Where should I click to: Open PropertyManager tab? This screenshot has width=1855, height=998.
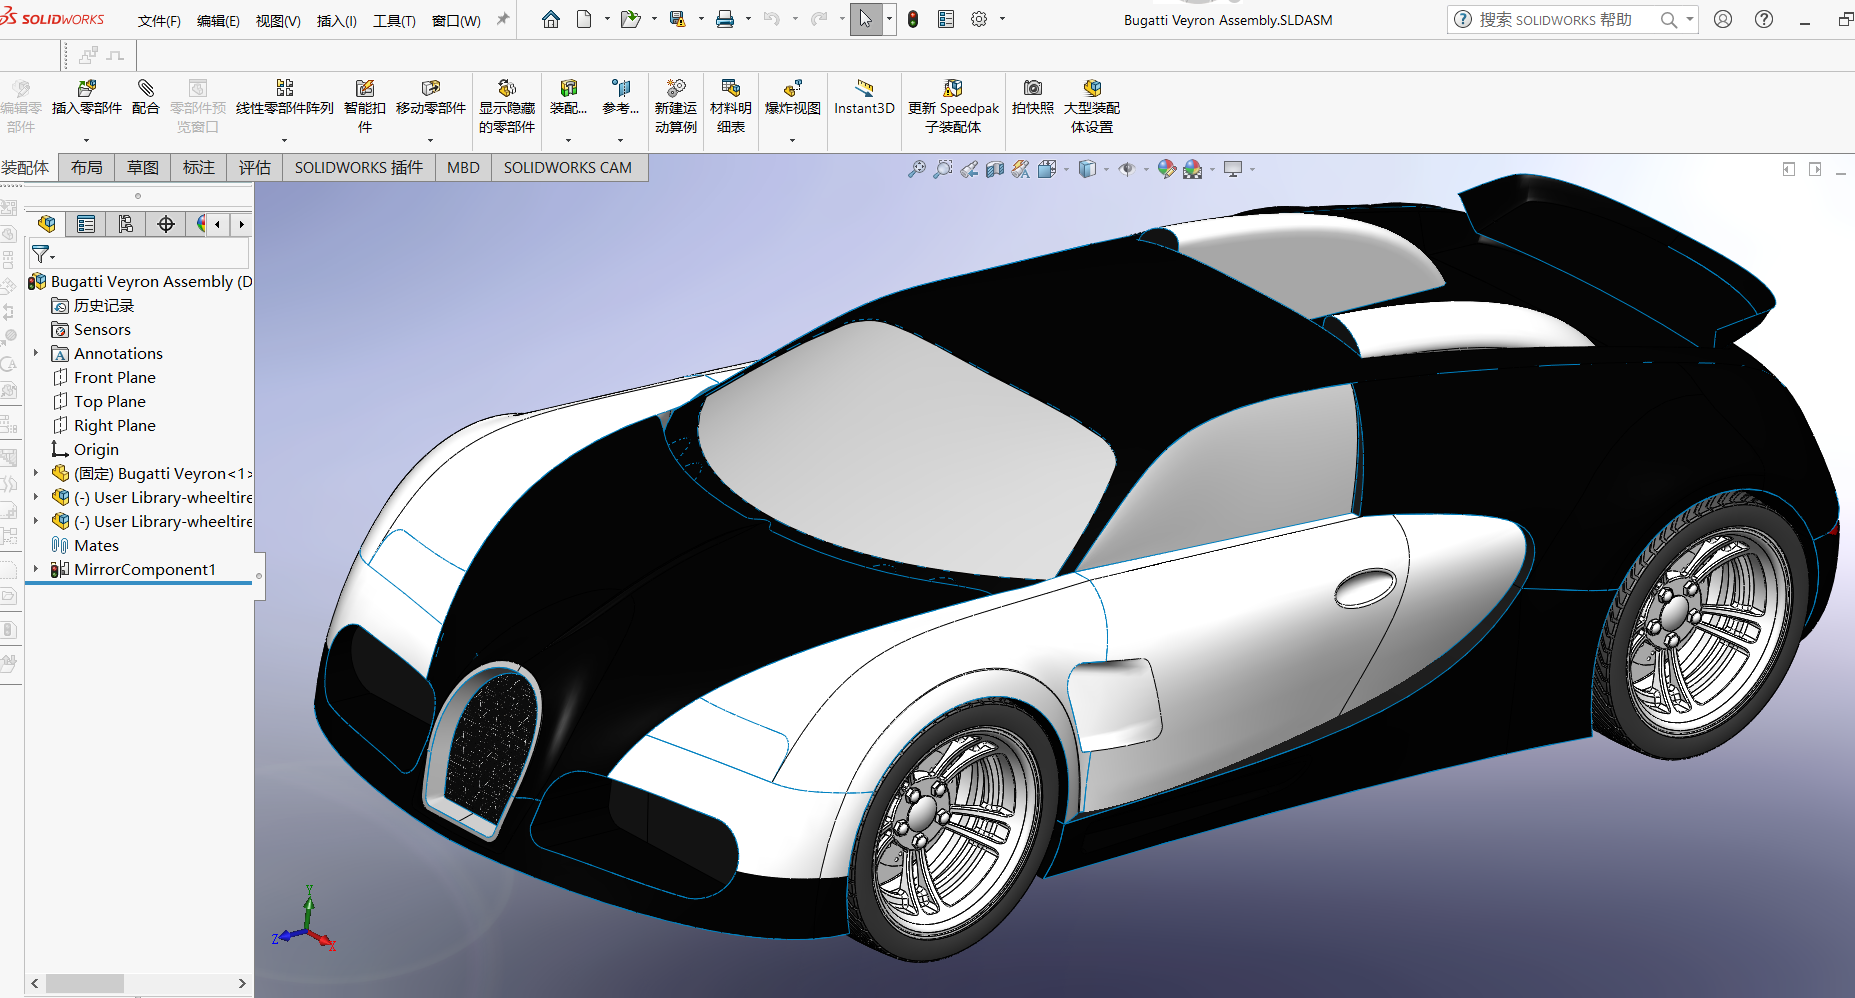(x=86, y=224)
